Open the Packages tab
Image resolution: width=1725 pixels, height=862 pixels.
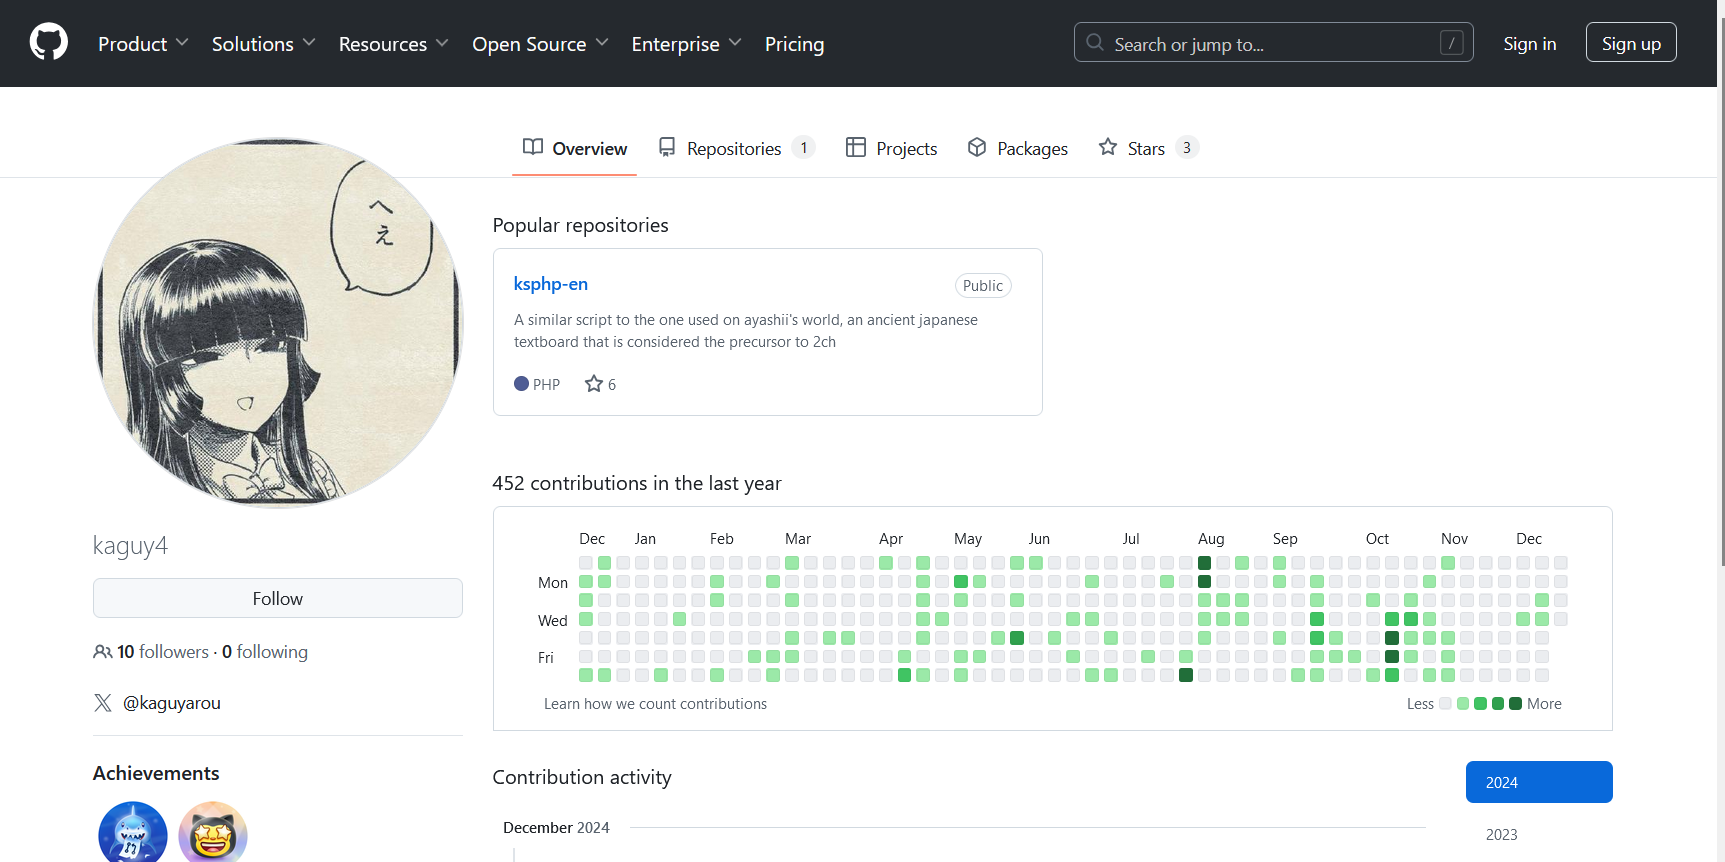[x=1018, y=148]
